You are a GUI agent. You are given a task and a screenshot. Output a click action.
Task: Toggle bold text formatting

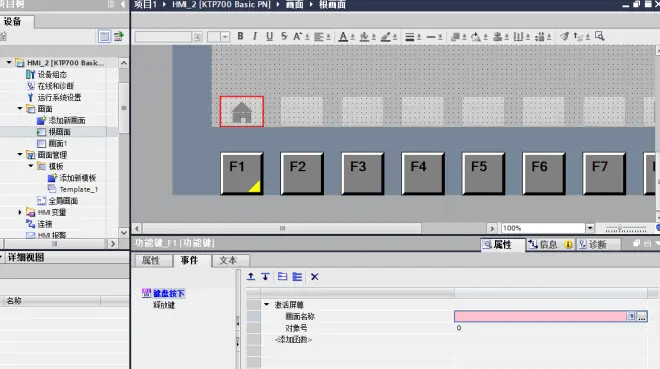(x=240, y=36)
